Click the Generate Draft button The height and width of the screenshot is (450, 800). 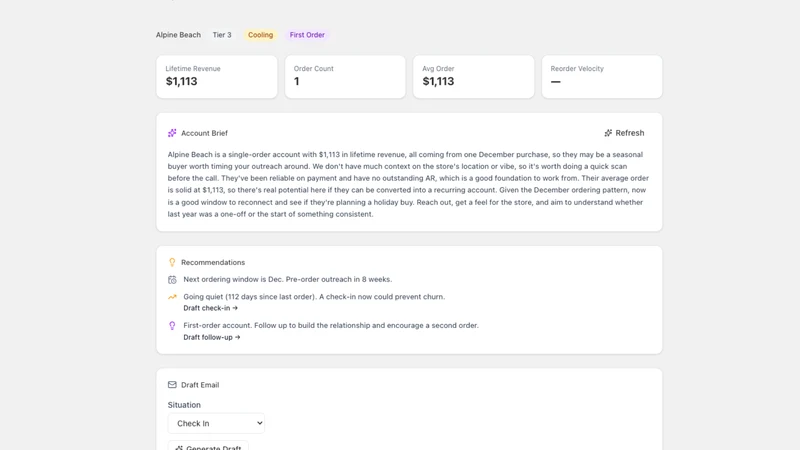click(208, 446)
